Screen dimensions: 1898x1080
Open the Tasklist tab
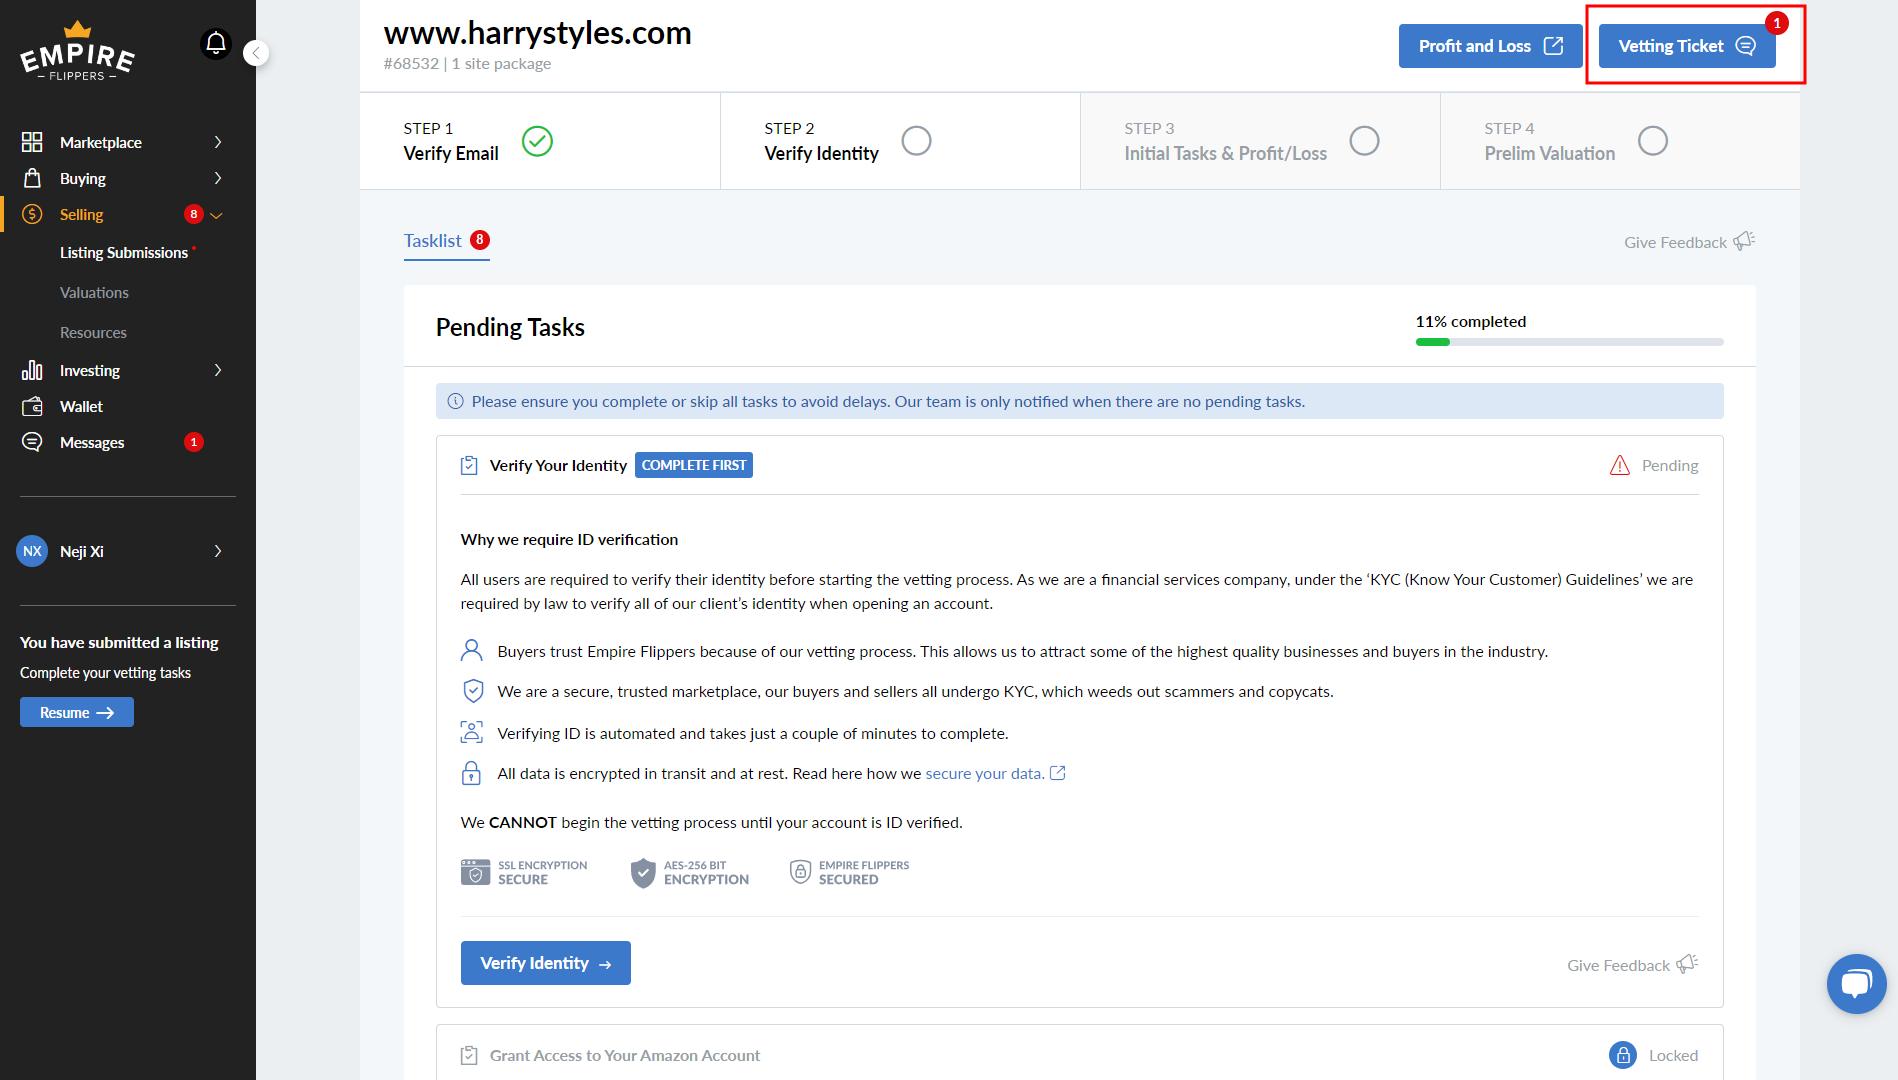[x=433, y=241]
